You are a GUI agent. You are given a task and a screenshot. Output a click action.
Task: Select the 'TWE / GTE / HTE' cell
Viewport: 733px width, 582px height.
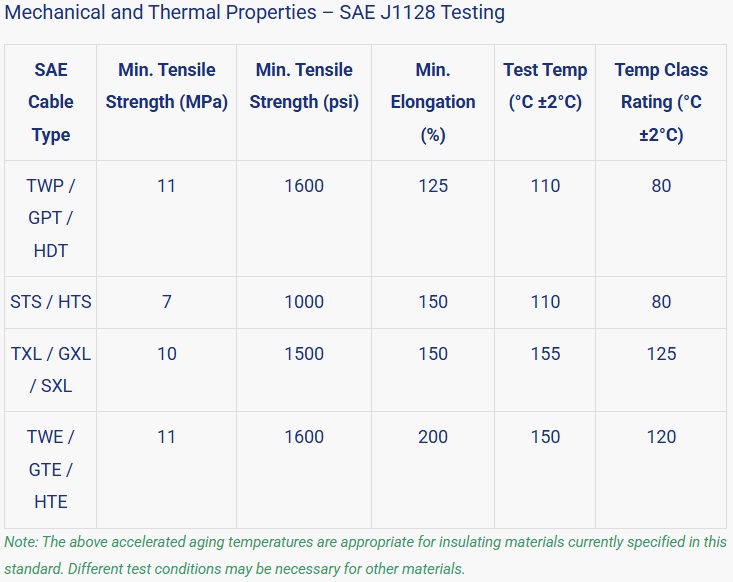(51, 469)
